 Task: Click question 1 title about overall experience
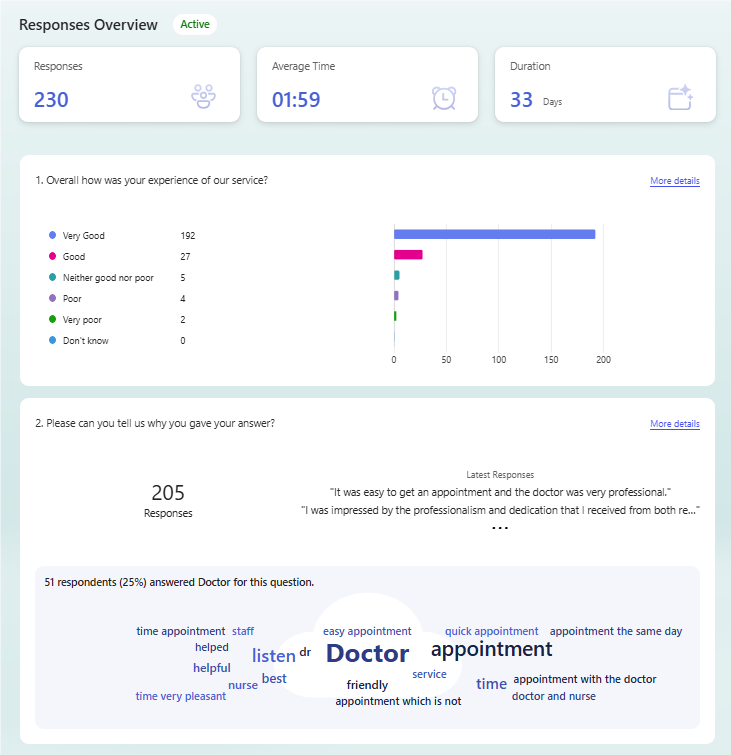(x=151, y=180)
